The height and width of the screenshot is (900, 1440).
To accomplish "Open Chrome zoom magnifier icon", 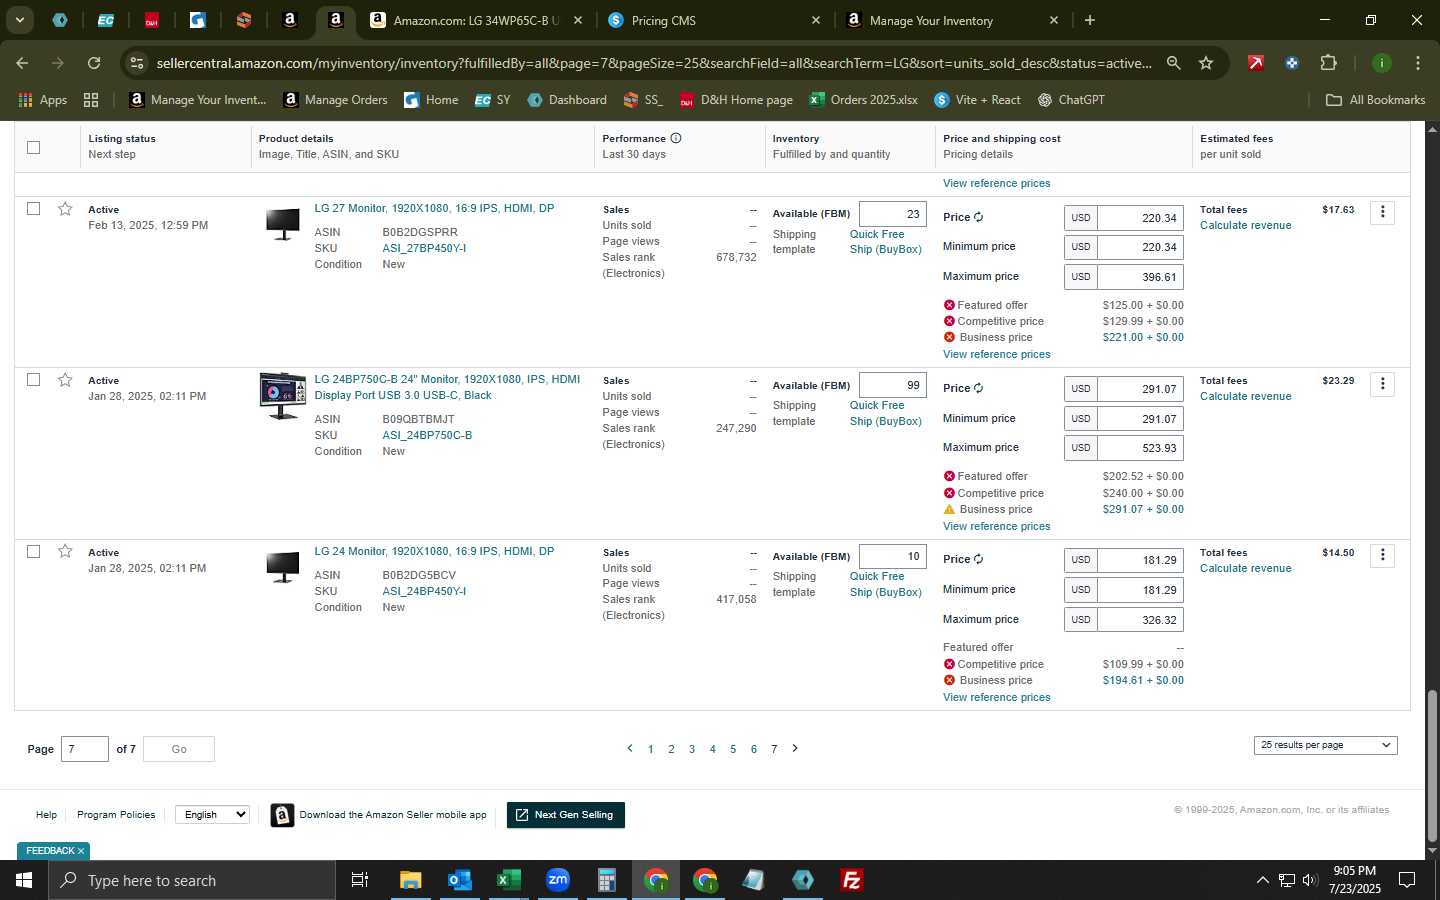I will [1173, 63].
